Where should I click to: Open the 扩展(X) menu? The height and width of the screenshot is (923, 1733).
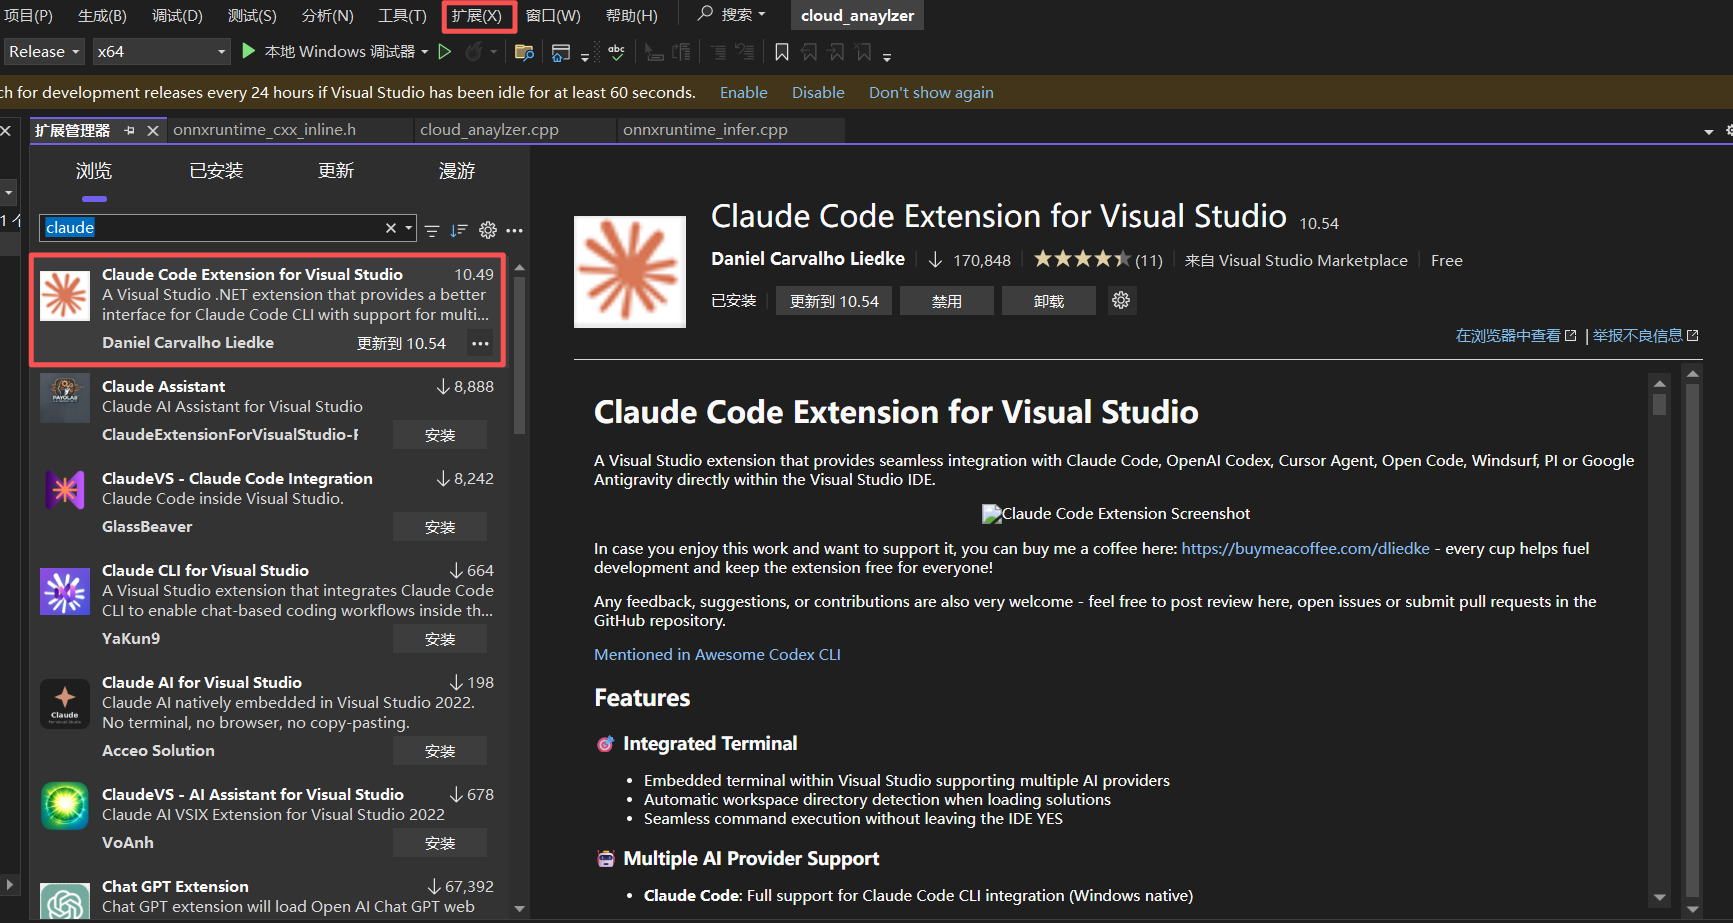(477, 16)
